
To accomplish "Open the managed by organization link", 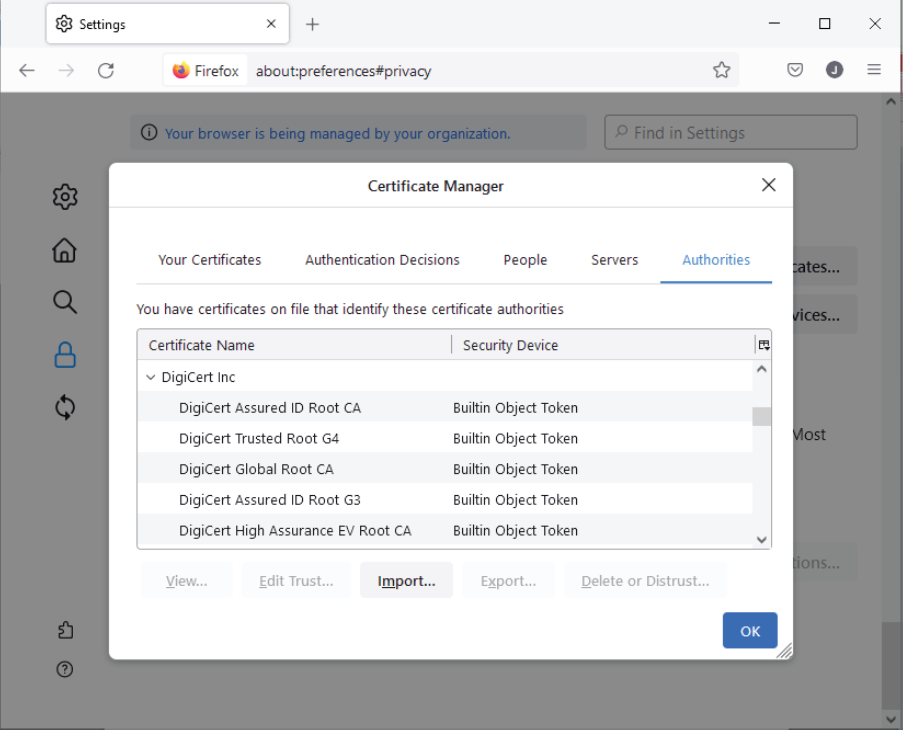I will coord(337,134).
